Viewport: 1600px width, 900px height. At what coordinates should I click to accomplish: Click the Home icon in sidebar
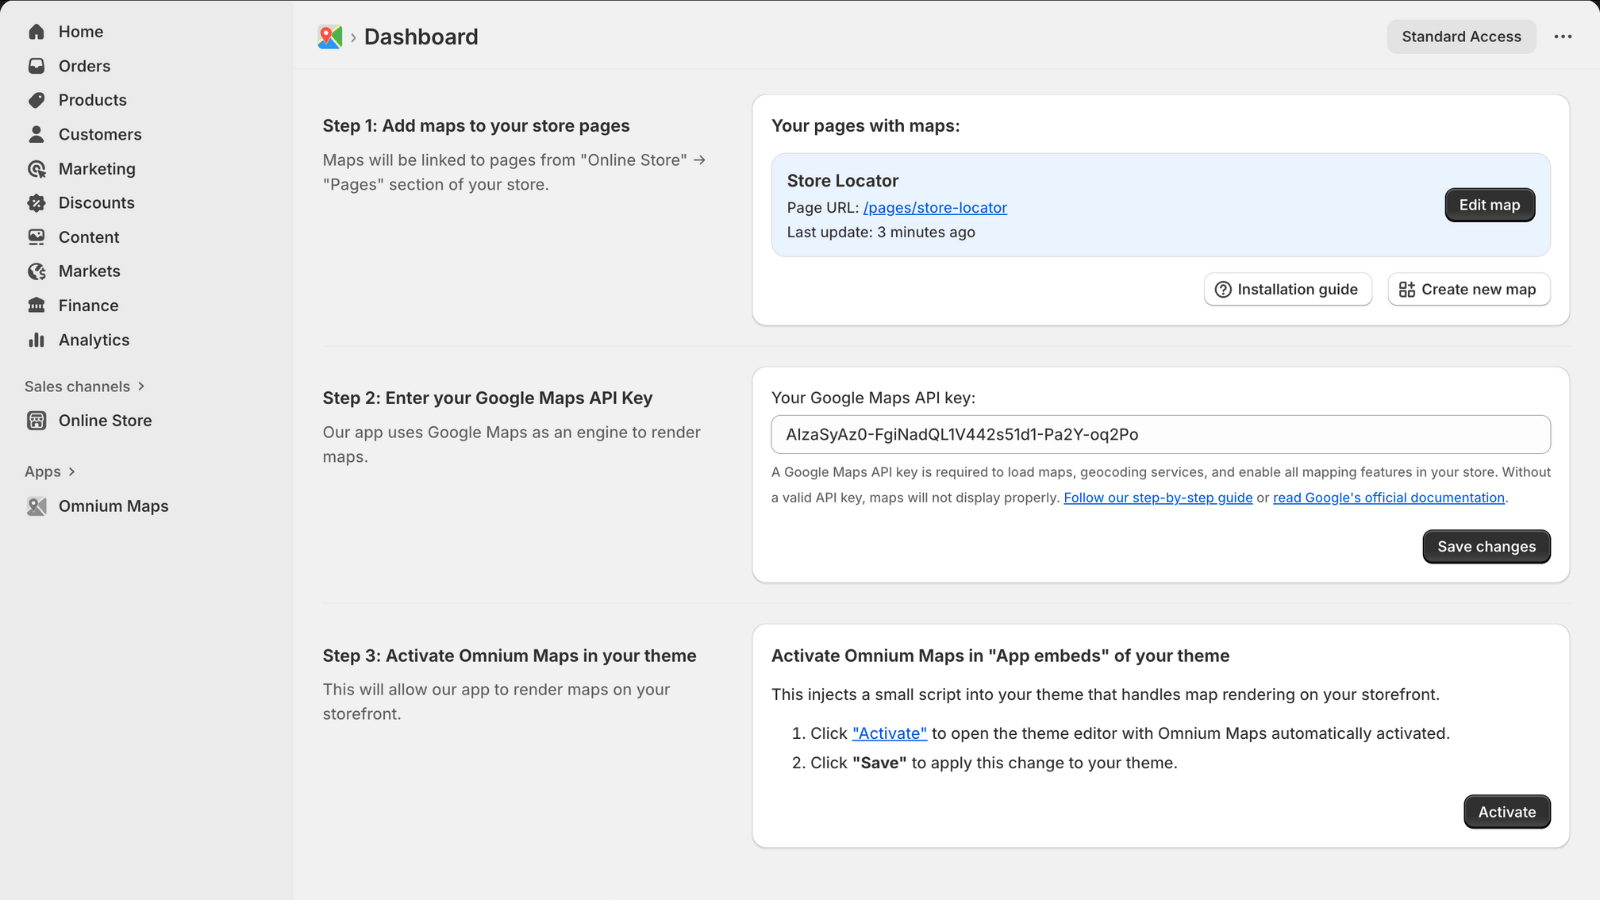pyautogui.click(x=37, y=32)
